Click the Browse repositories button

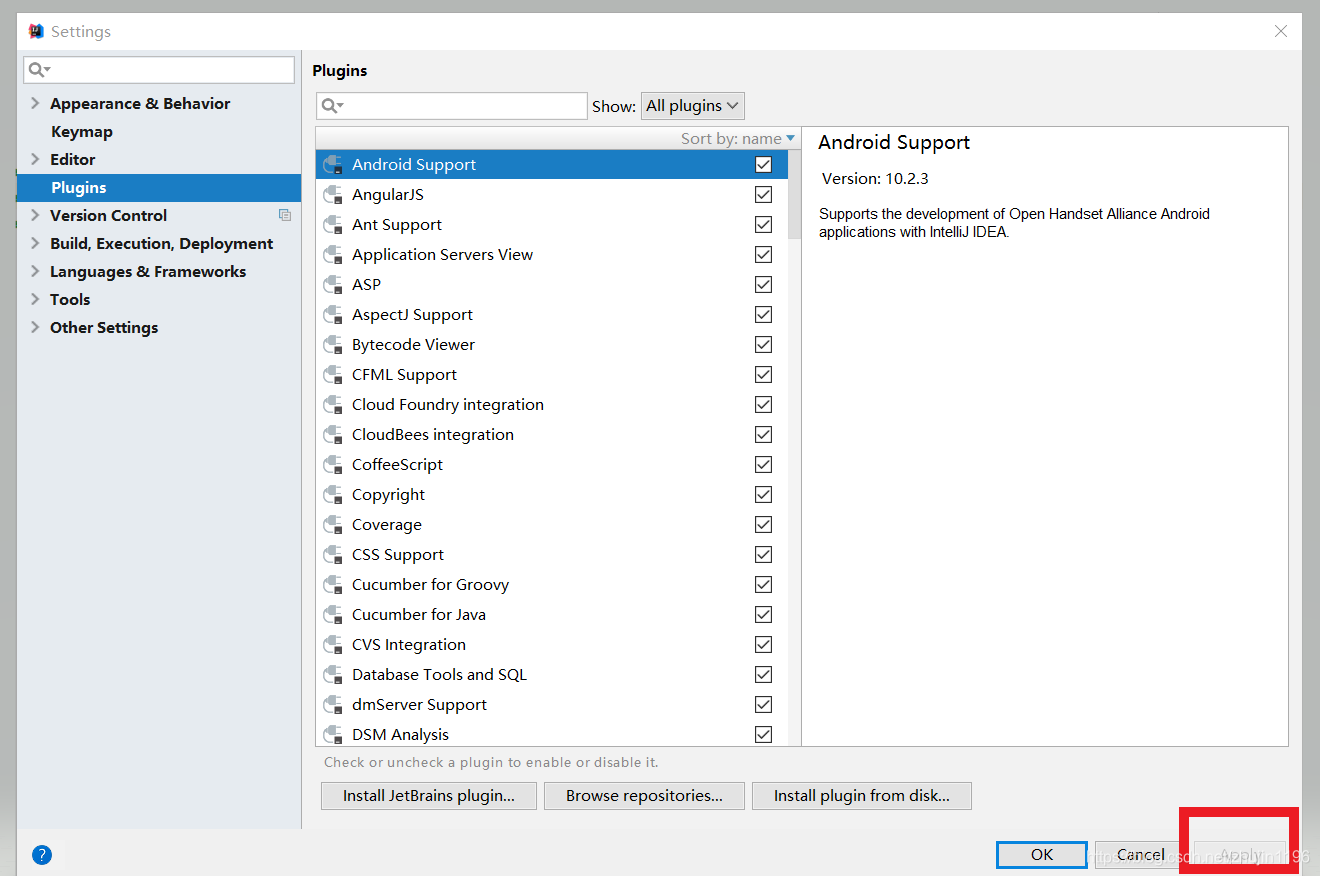pyautogui.click(x=644, y=796)
